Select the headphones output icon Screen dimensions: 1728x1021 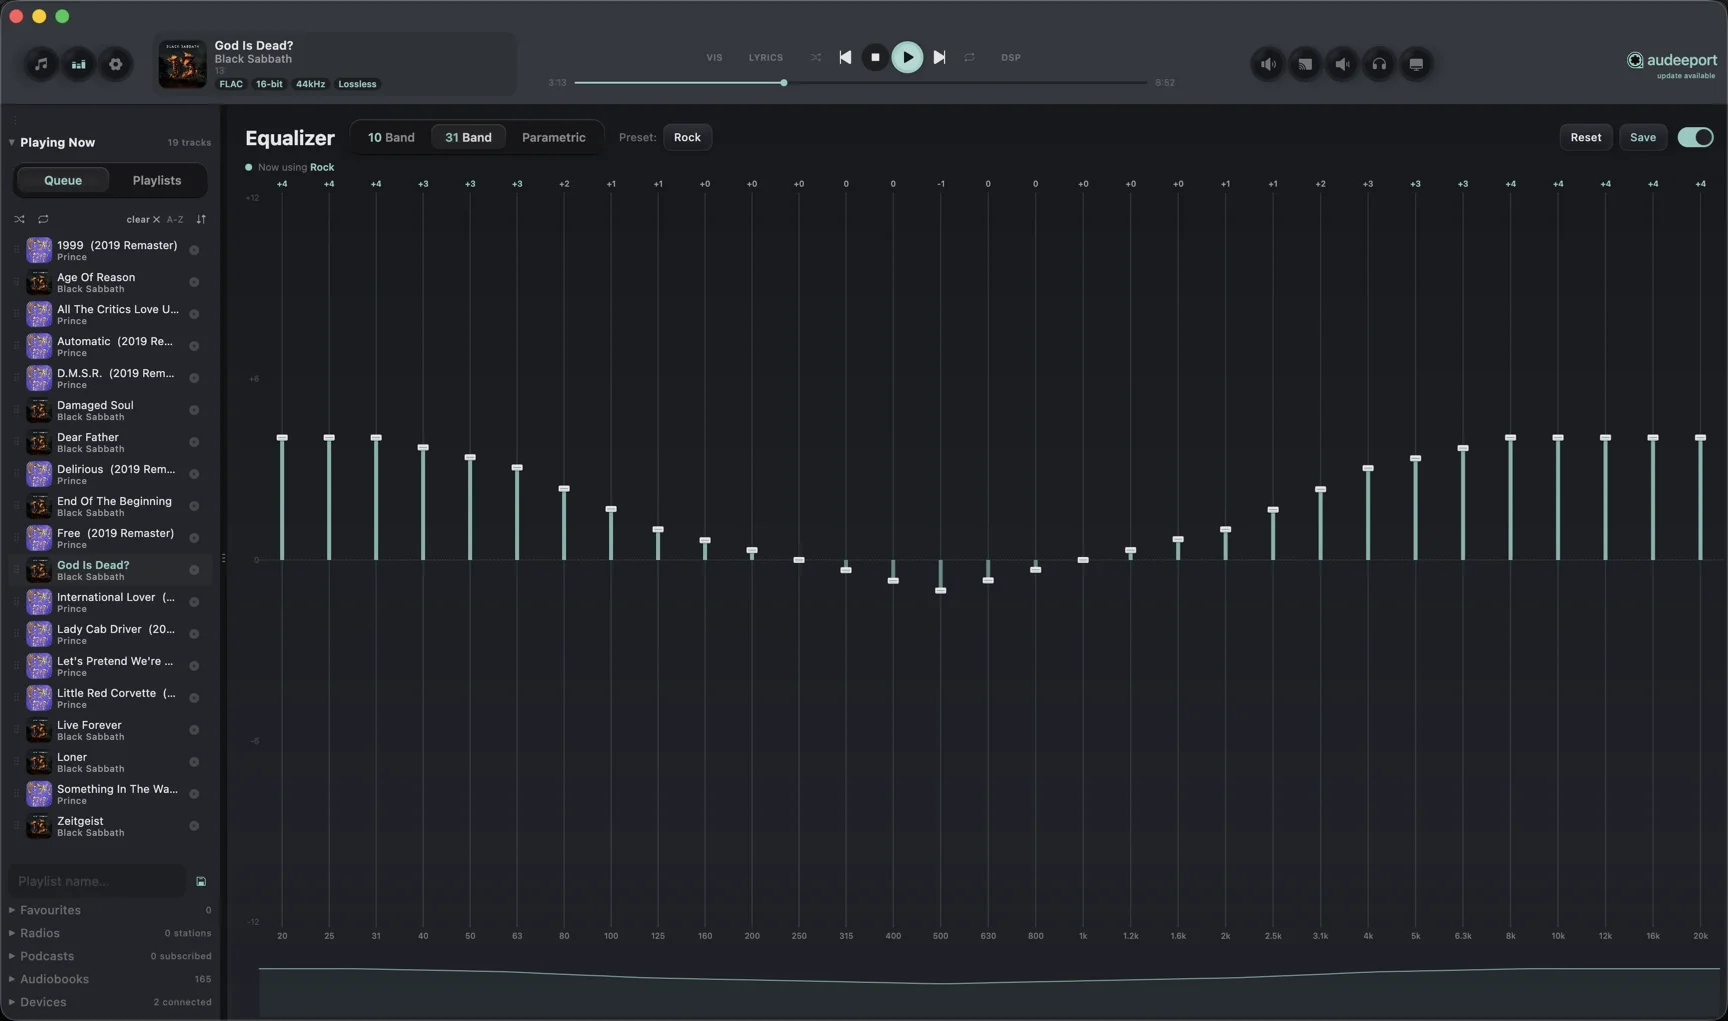[x=1379, y=64]
